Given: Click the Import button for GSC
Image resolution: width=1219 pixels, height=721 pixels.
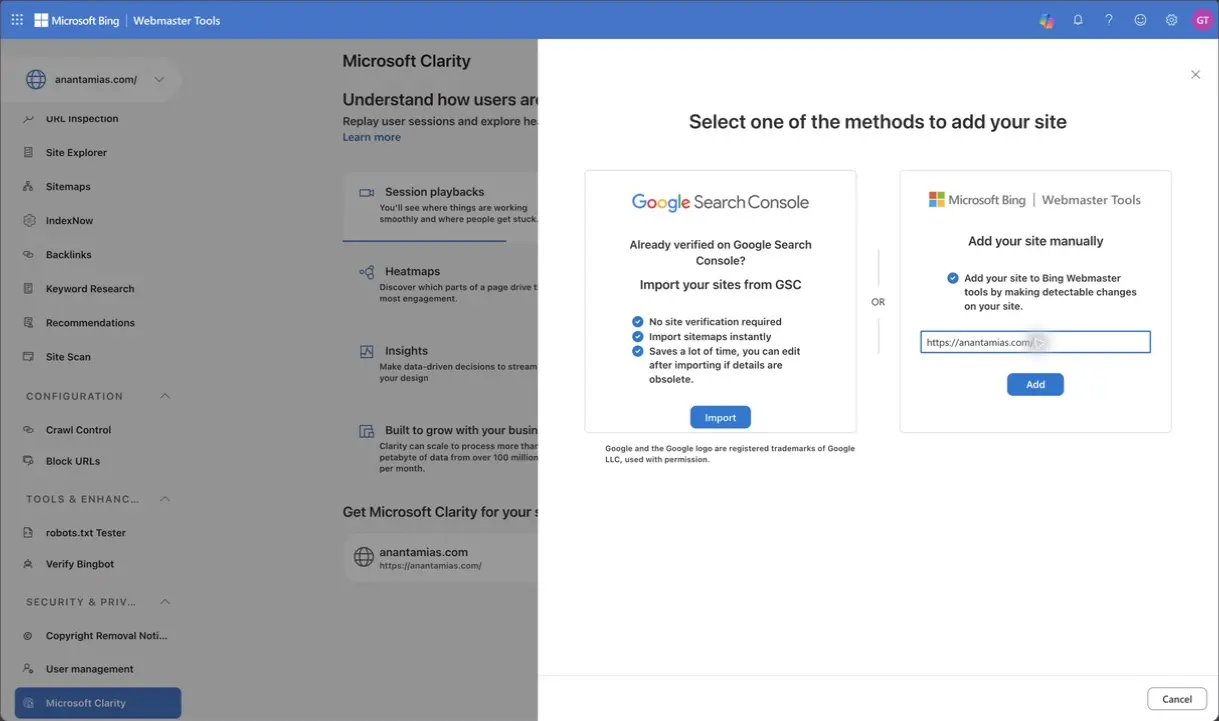Looking at the screenshot, I should 720,417.
